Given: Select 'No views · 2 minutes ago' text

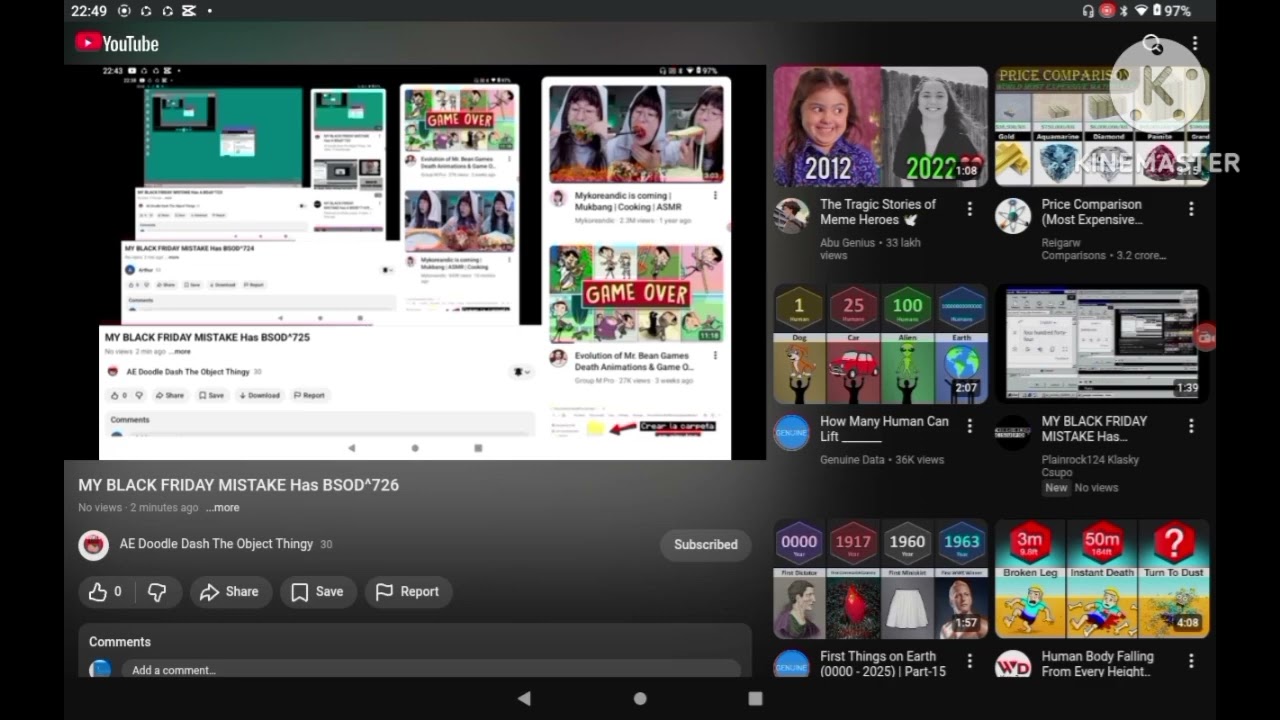Looking at the screenshot, I should click(x=138, y=508).
